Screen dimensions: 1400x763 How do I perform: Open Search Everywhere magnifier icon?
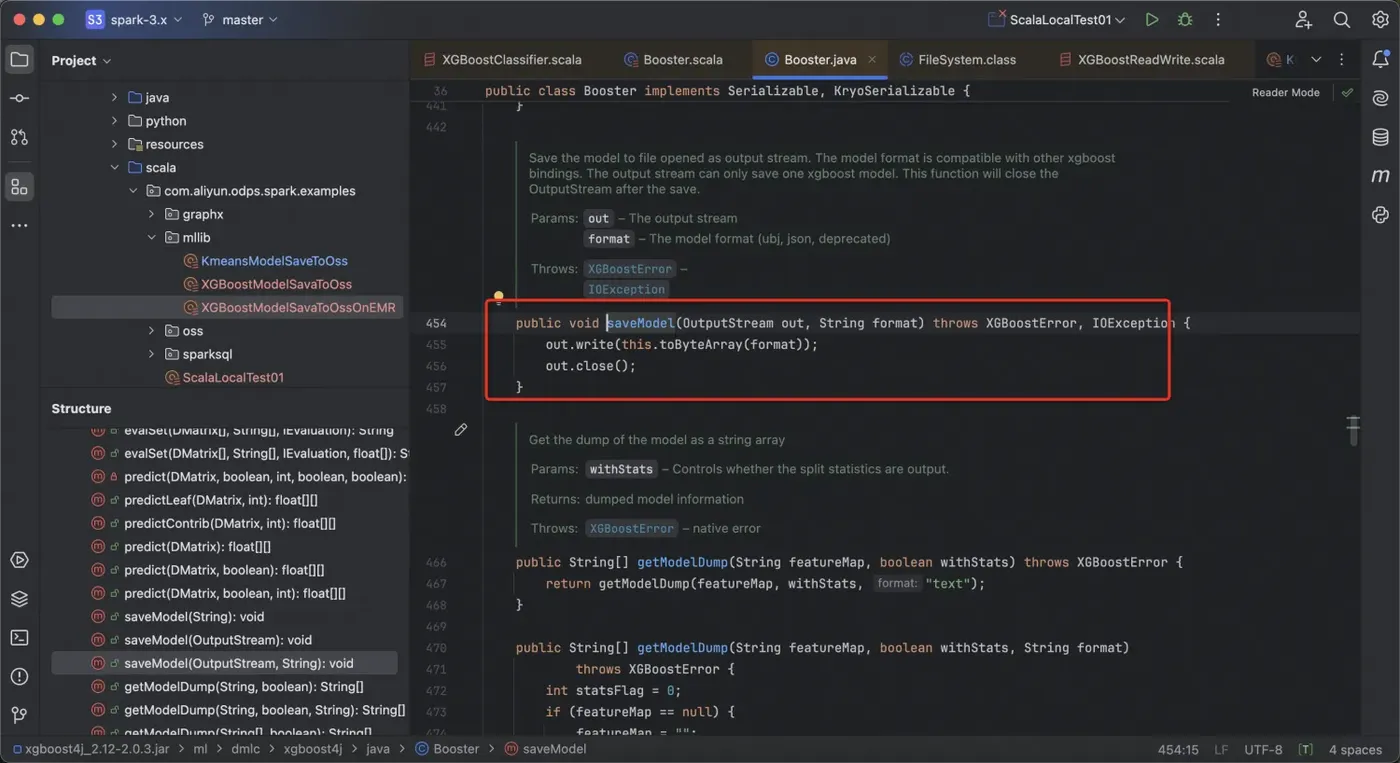point(1342,20)
